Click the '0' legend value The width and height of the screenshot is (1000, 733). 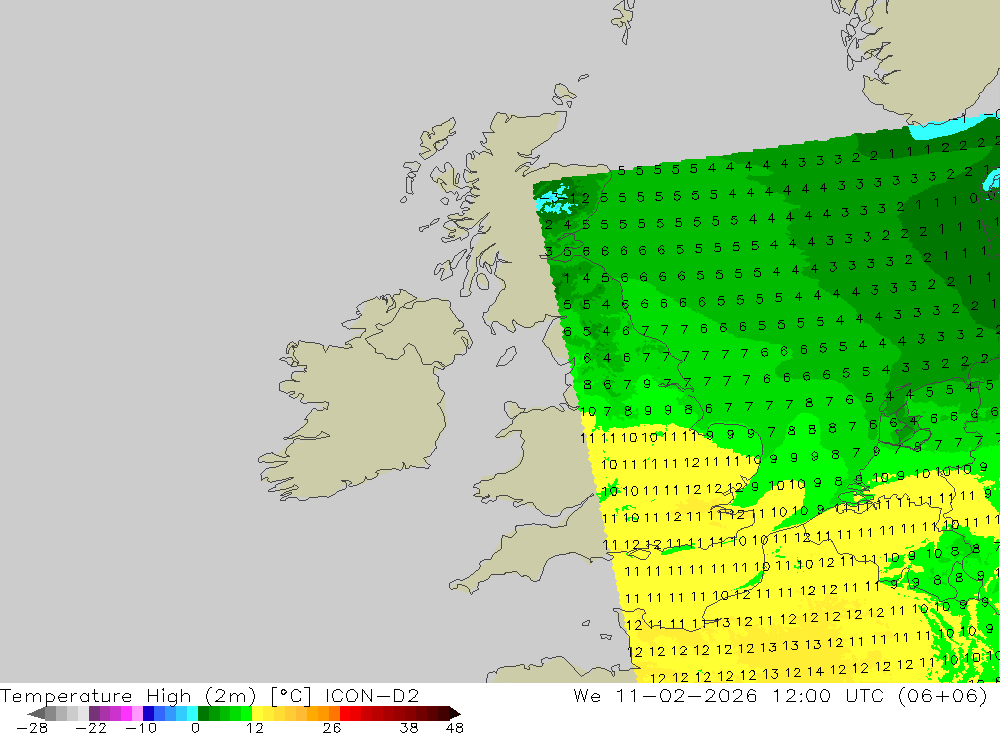(195, 727)
